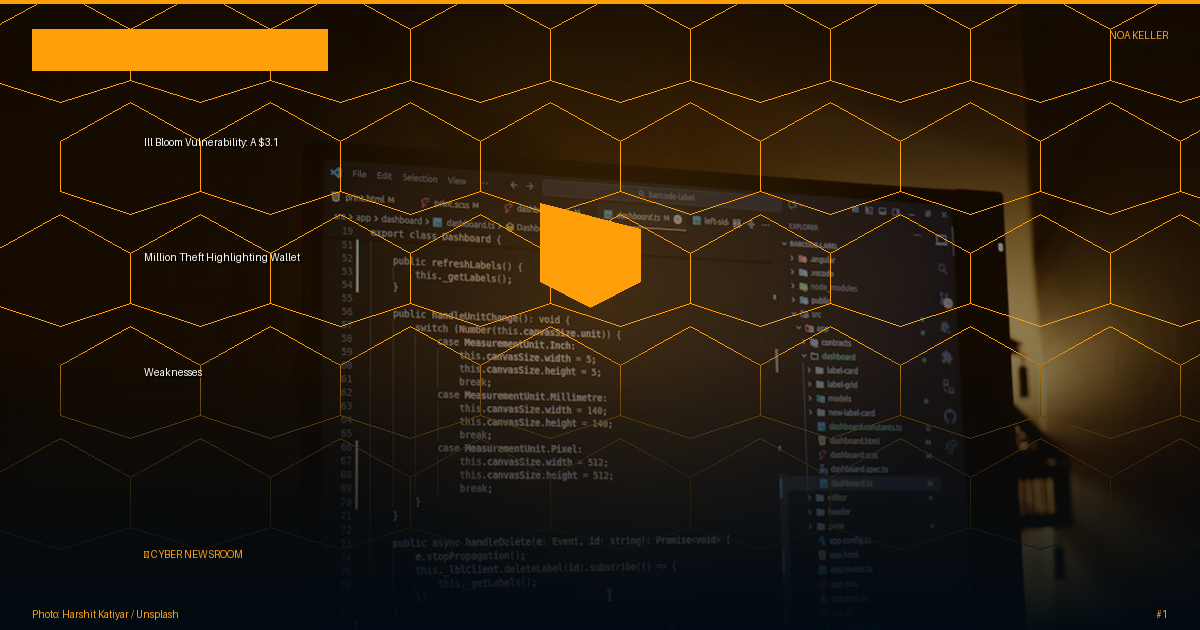This screenshot has height=630, width=1200.
Task: Switch to the print.html editor tab
Action: 362,198
